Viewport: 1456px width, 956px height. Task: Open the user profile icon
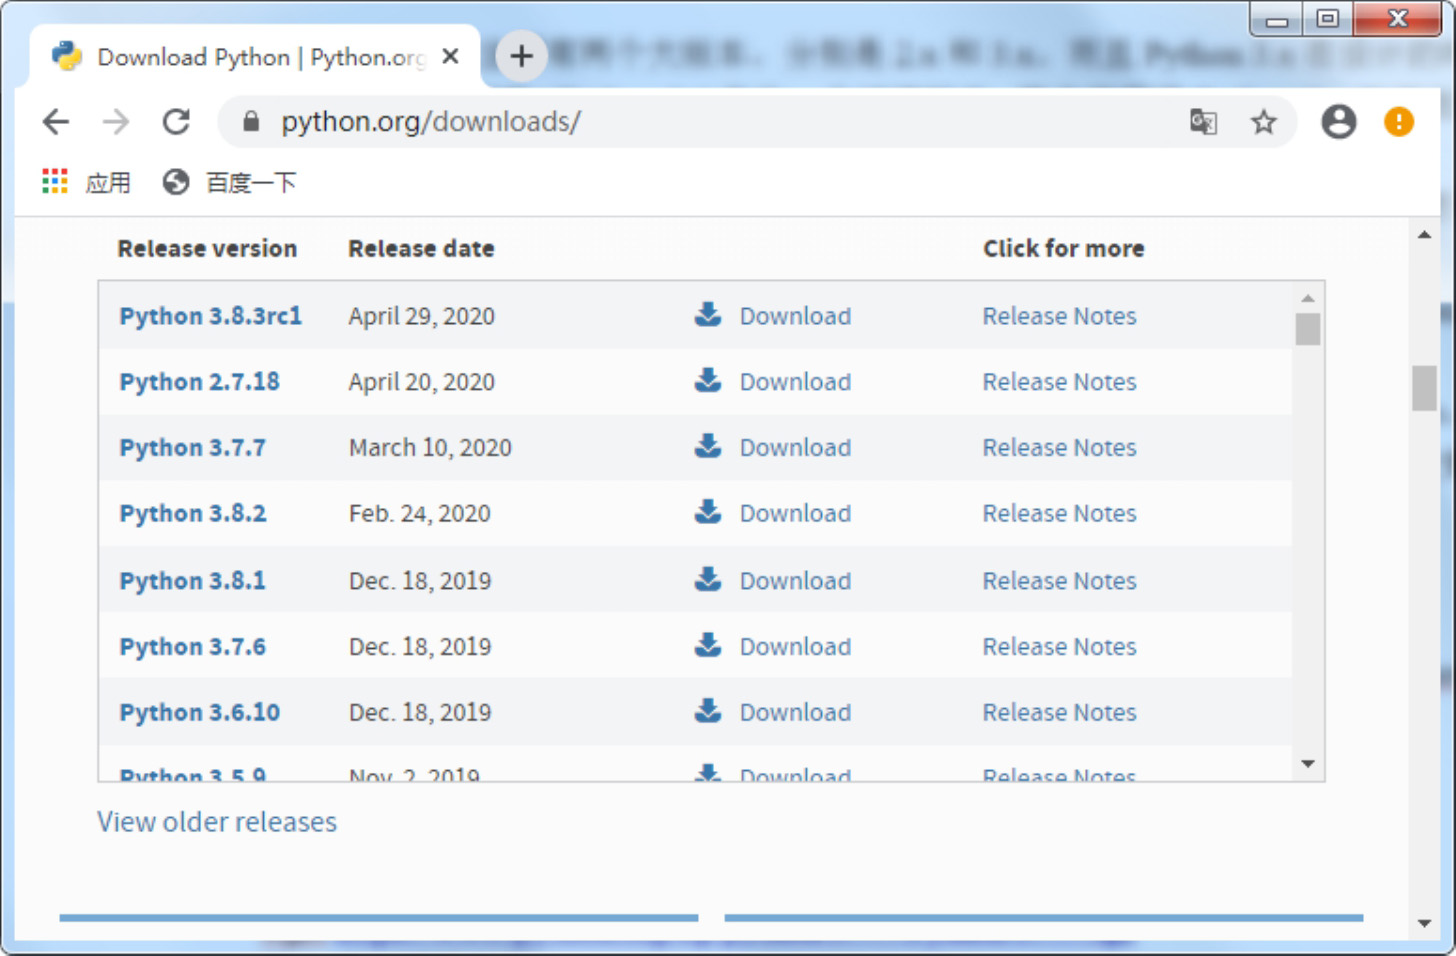pyautogui.click(x=1338, y=122)
